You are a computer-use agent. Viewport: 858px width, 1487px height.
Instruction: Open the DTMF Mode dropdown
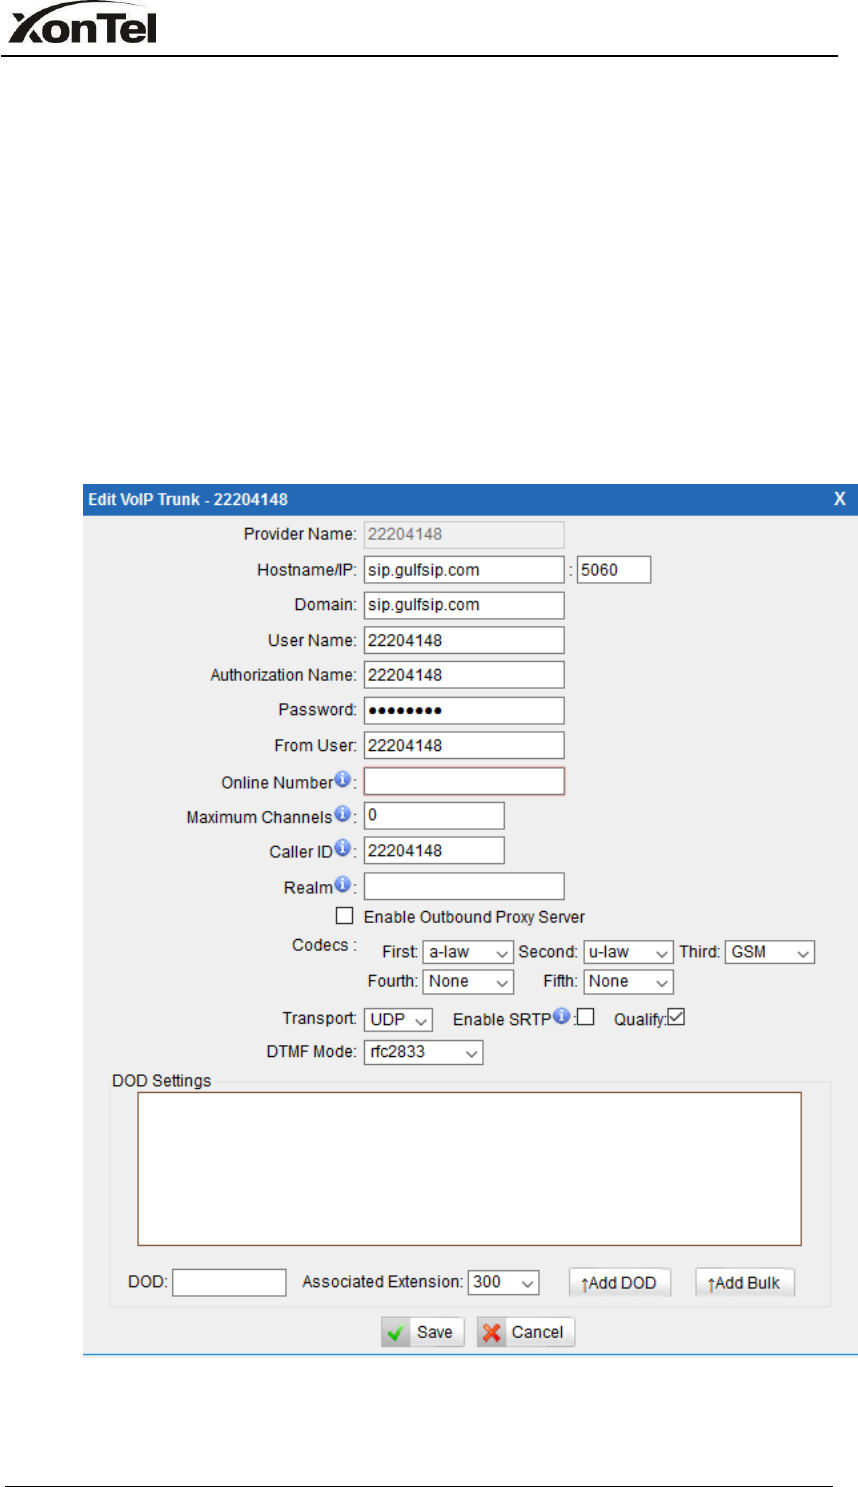pos(423,1052)
